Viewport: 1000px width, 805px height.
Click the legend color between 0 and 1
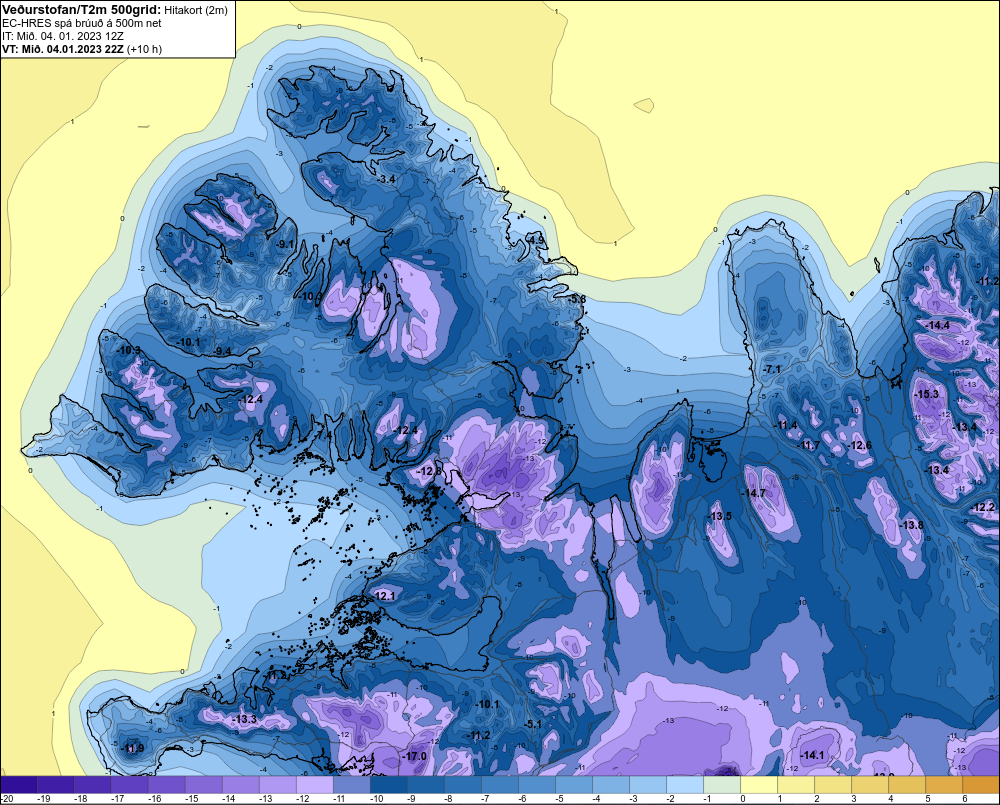point(758,785)
